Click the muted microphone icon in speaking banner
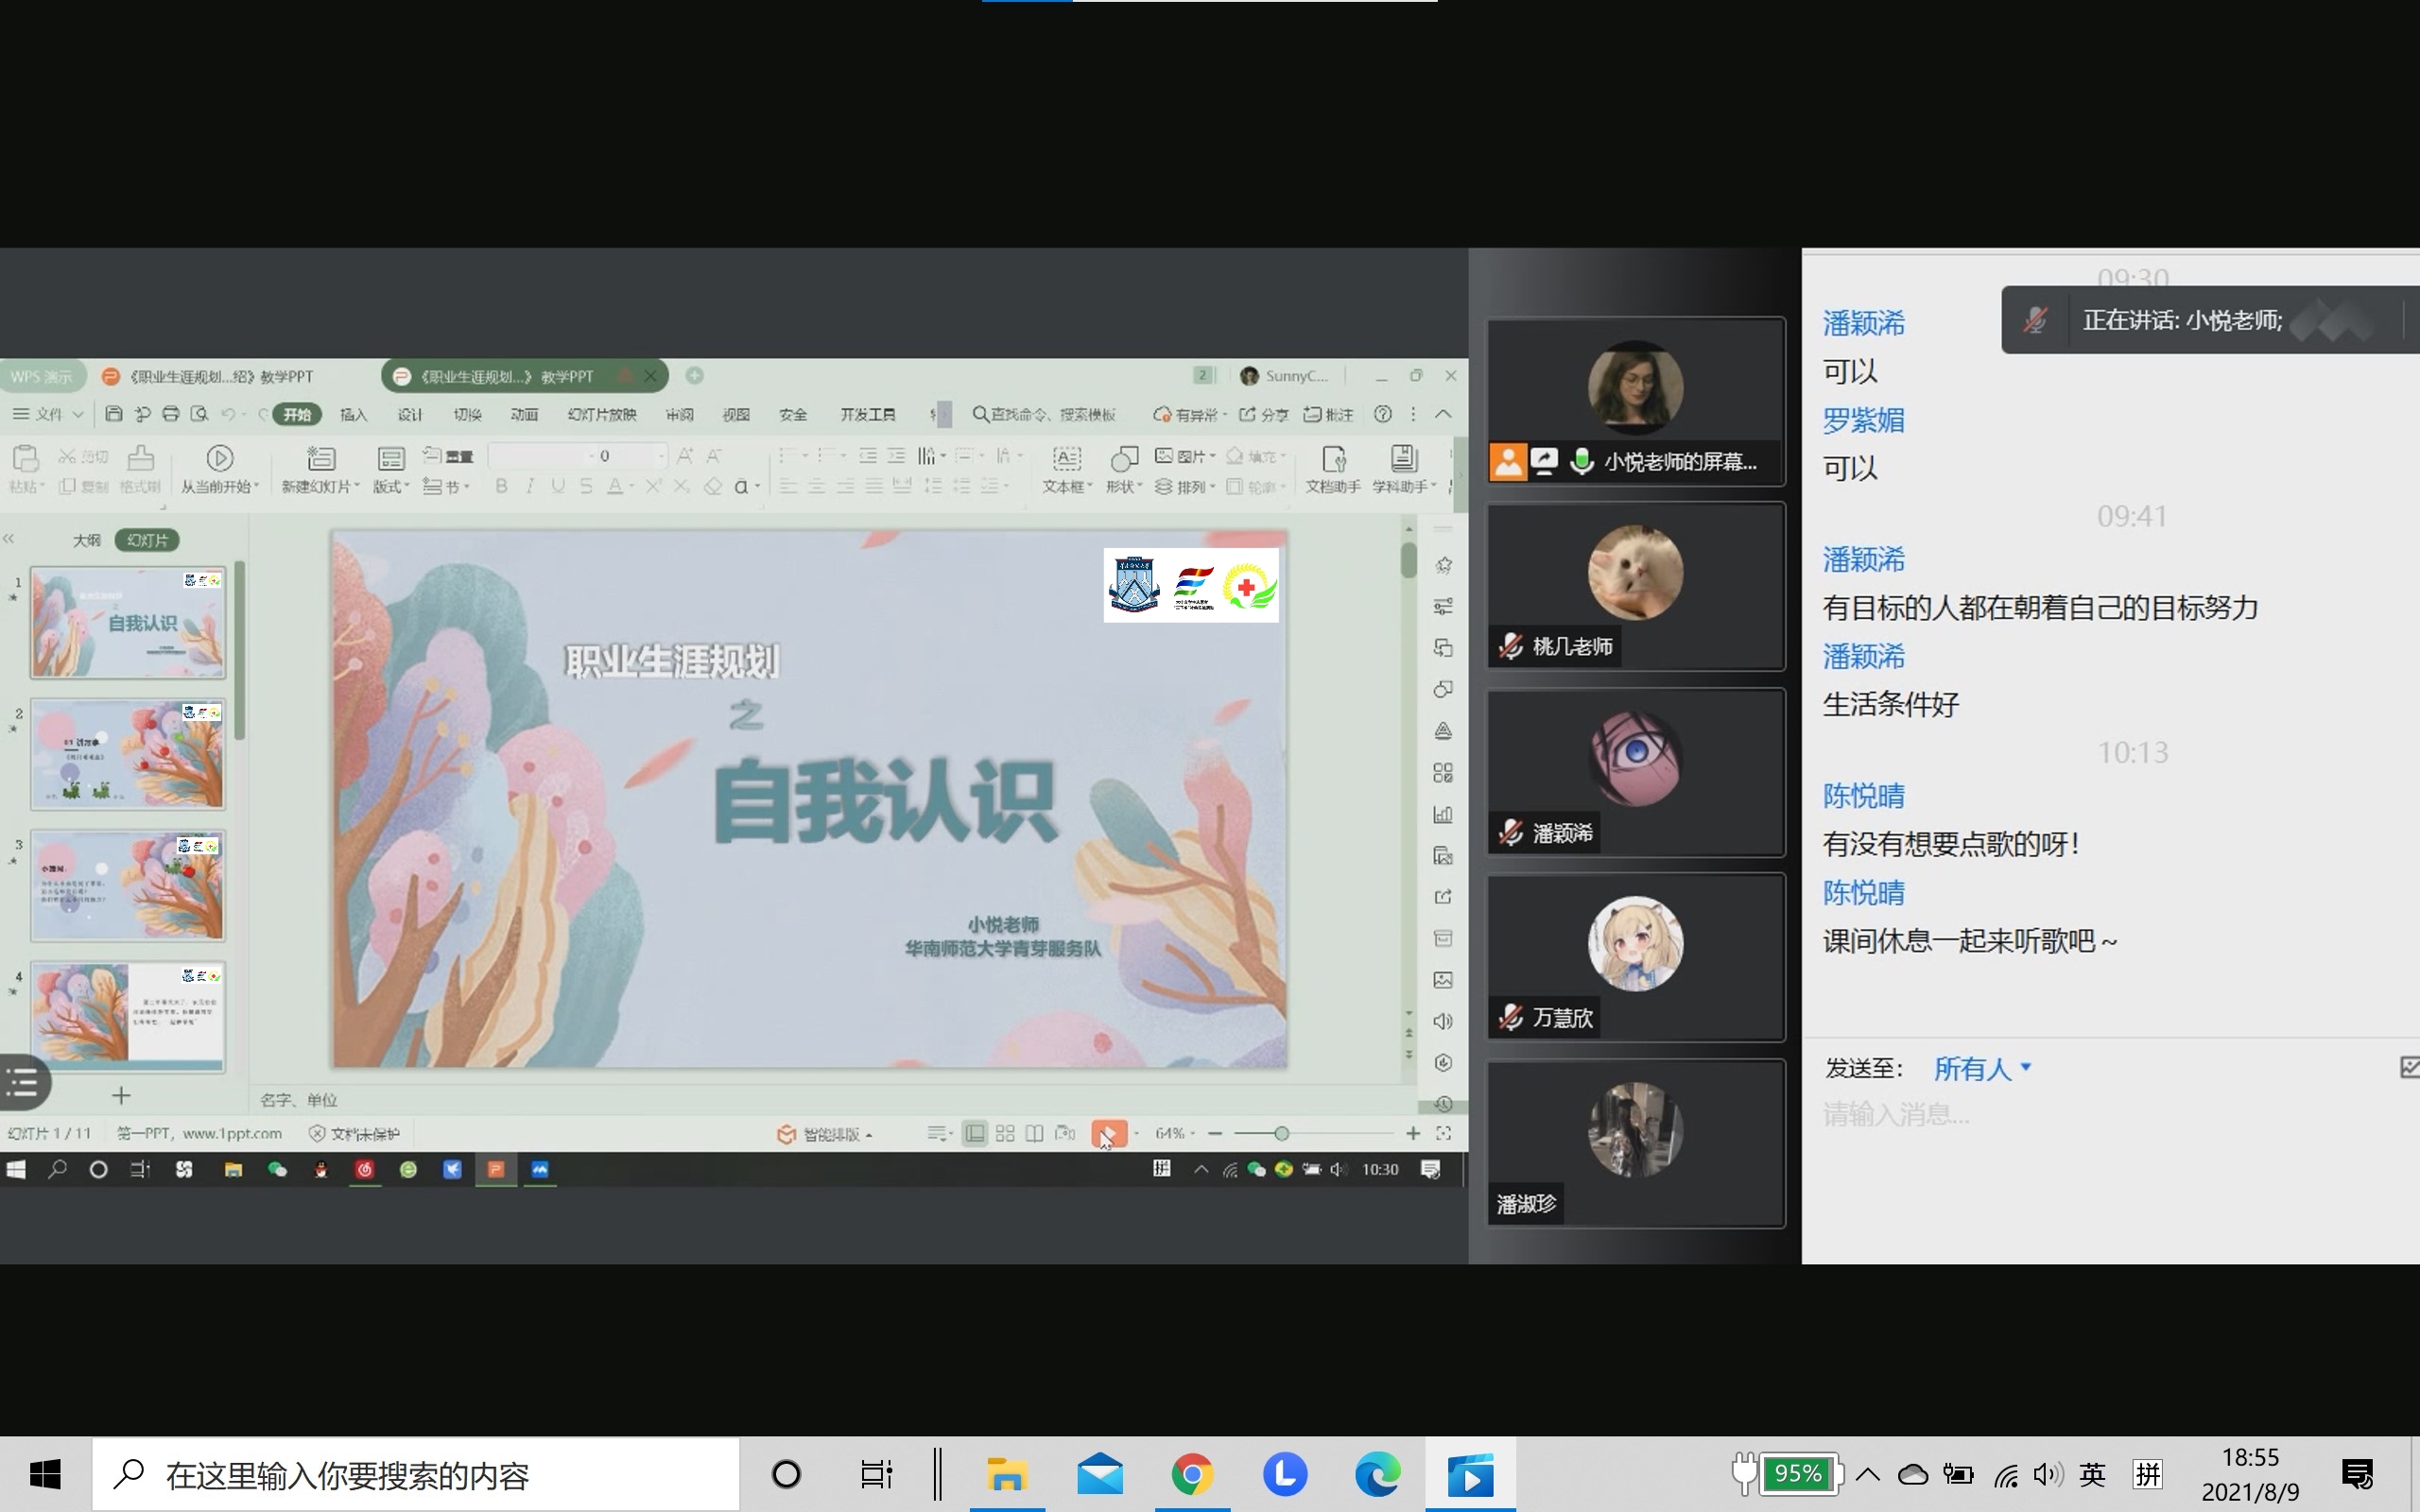2420x1512 pixels. (2035, 320)
